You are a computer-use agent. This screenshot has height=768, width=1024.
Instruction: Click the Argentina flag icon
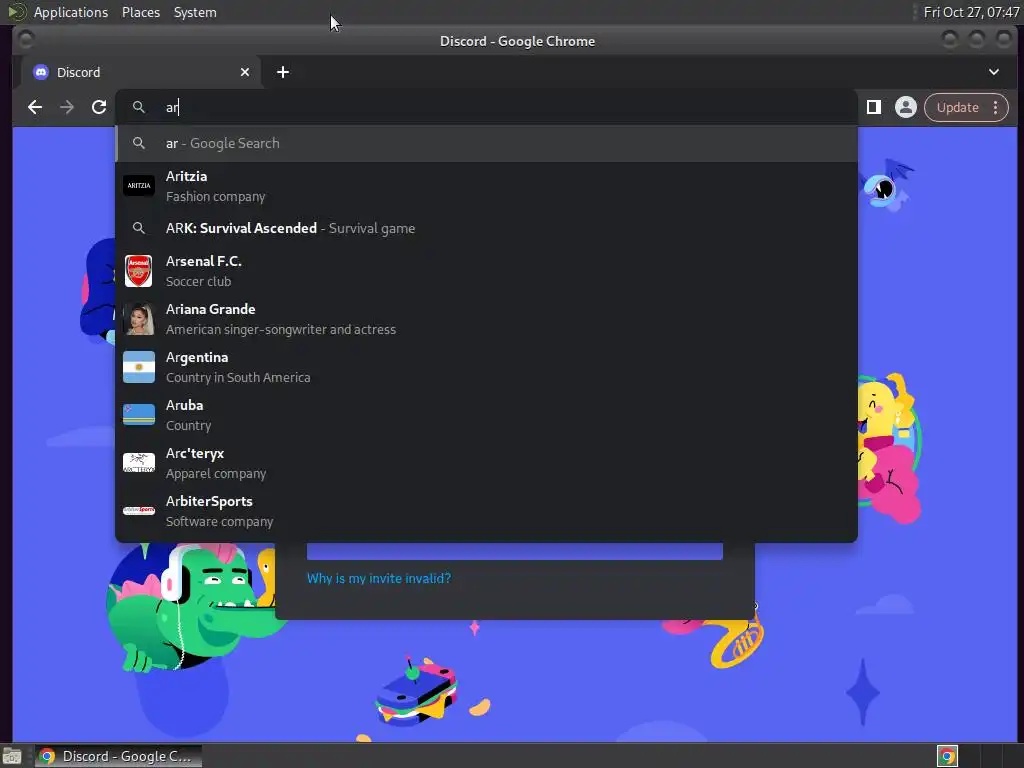(x=139, y=367)
